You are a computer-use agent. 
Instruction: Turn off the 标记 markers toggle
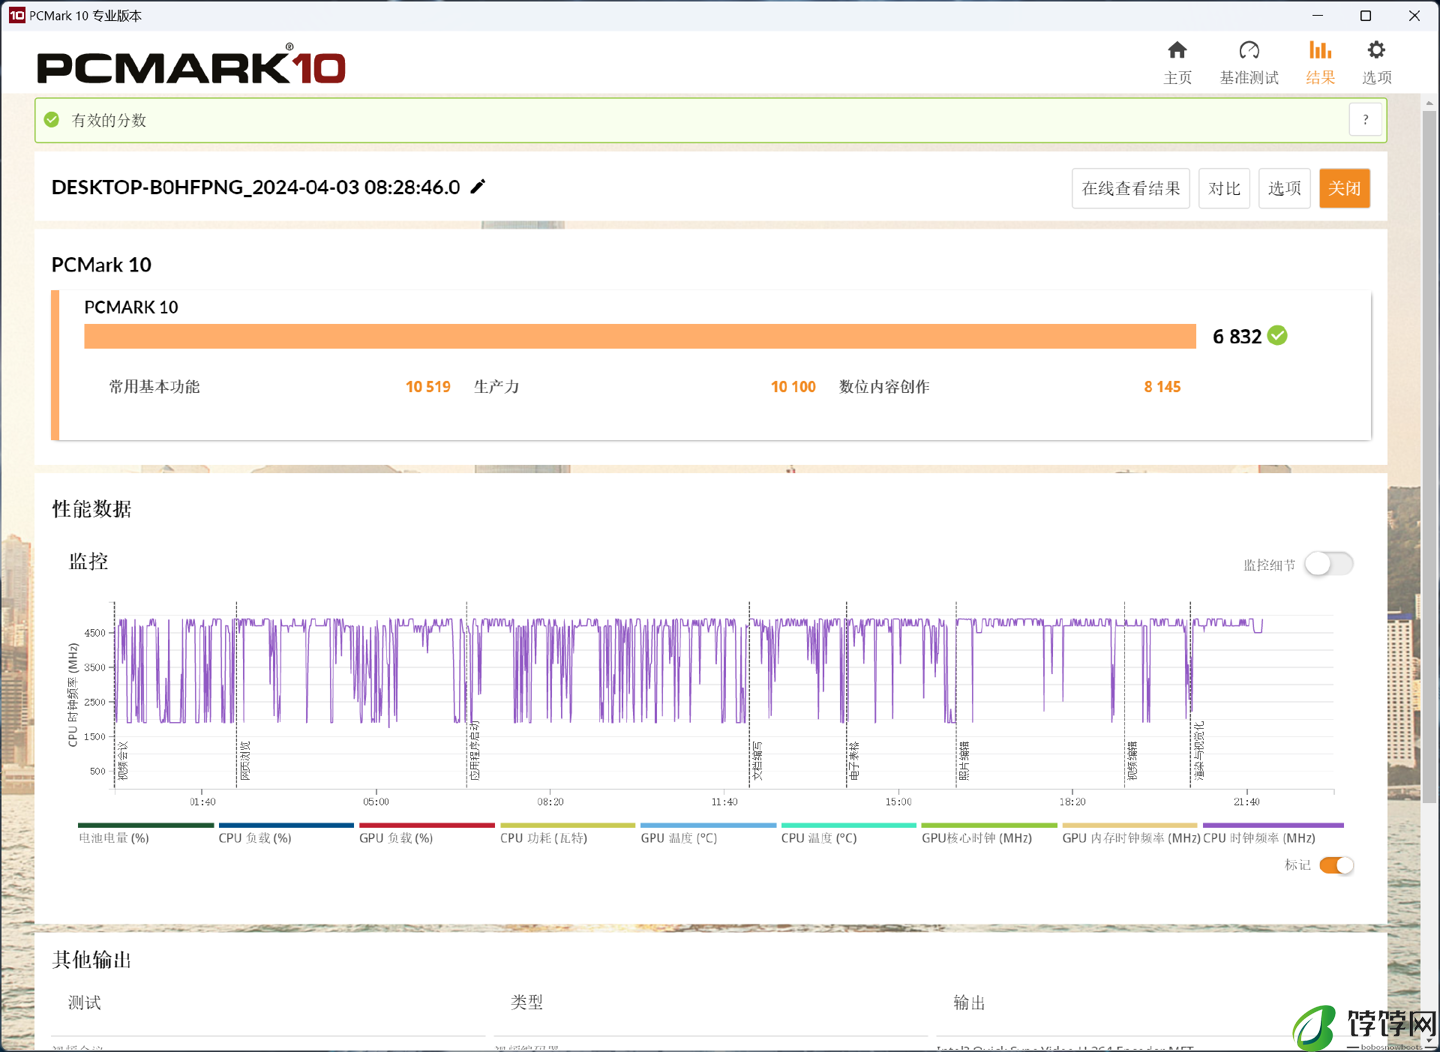point(1336,865)
